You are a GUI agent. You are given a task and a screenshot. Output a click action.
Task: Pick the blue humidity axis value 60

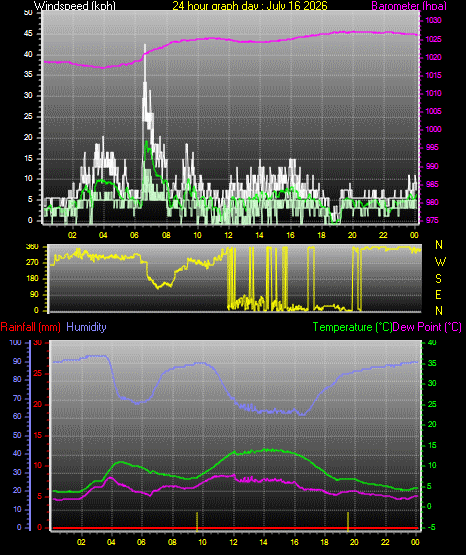pos(17,417)
